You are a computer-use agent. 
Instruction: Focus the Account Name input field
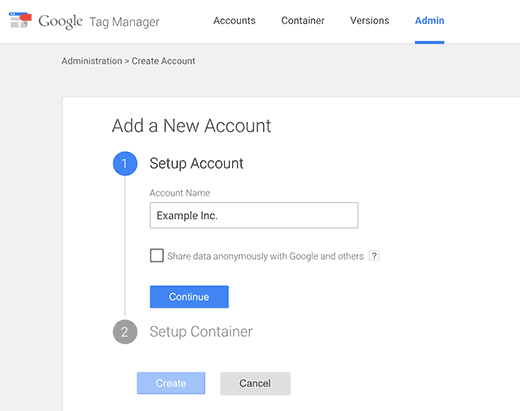tap(254, 215)
